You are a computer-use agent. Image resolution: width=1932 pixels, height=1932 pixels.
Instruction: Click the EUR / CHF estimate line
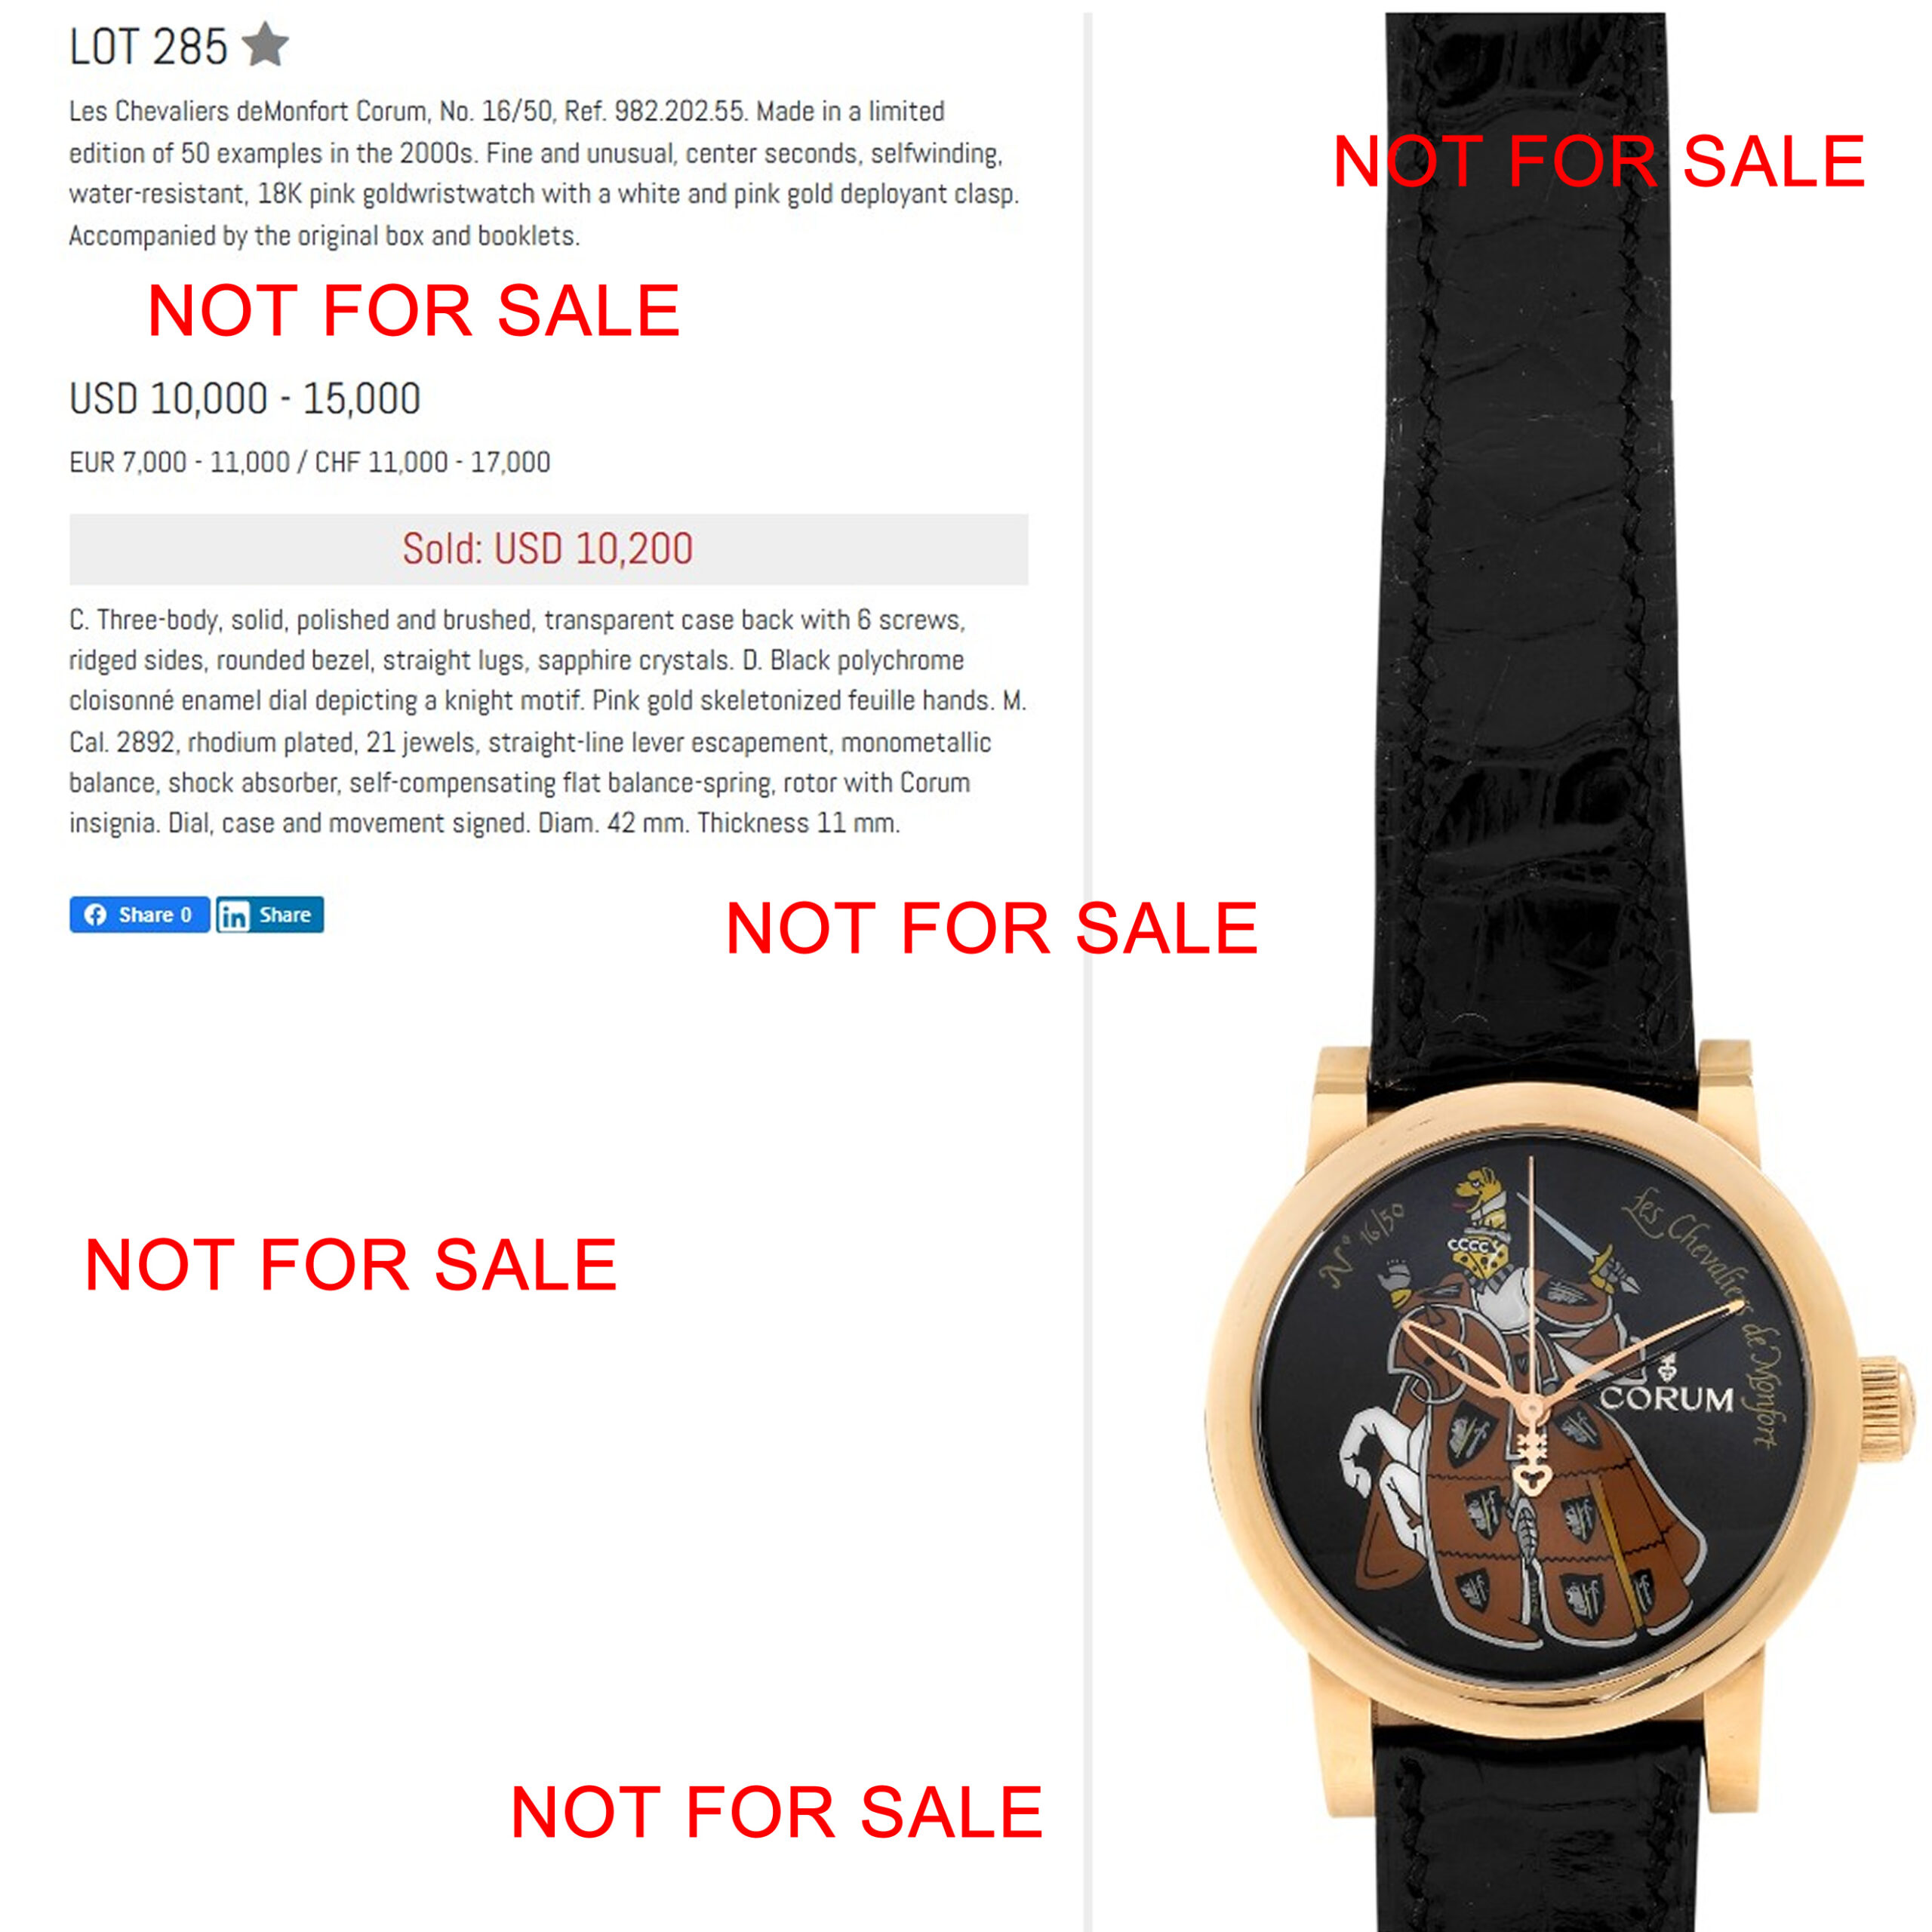[x=310, y=462]
